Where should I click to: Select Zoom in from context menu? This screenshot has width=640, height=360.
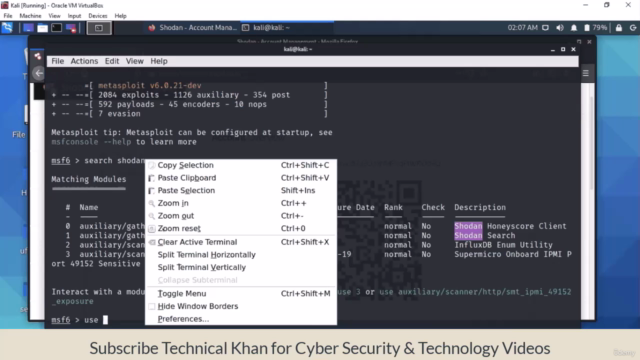(x=241, y=203)
